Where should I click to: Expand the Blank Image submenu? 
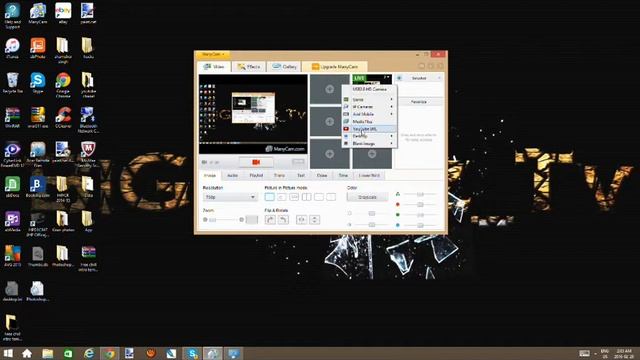(369, 144)
